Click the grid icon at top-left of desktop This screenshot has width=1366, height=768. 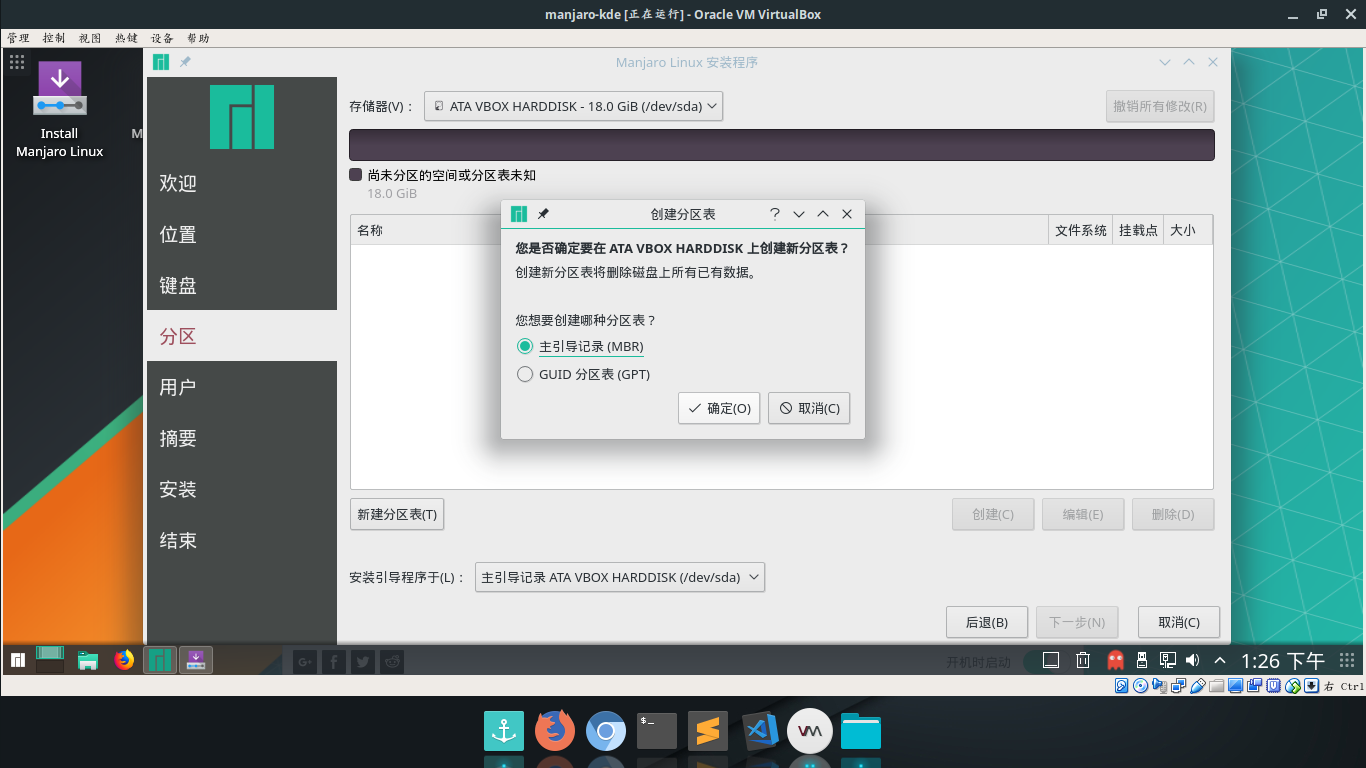click(17, 62)
